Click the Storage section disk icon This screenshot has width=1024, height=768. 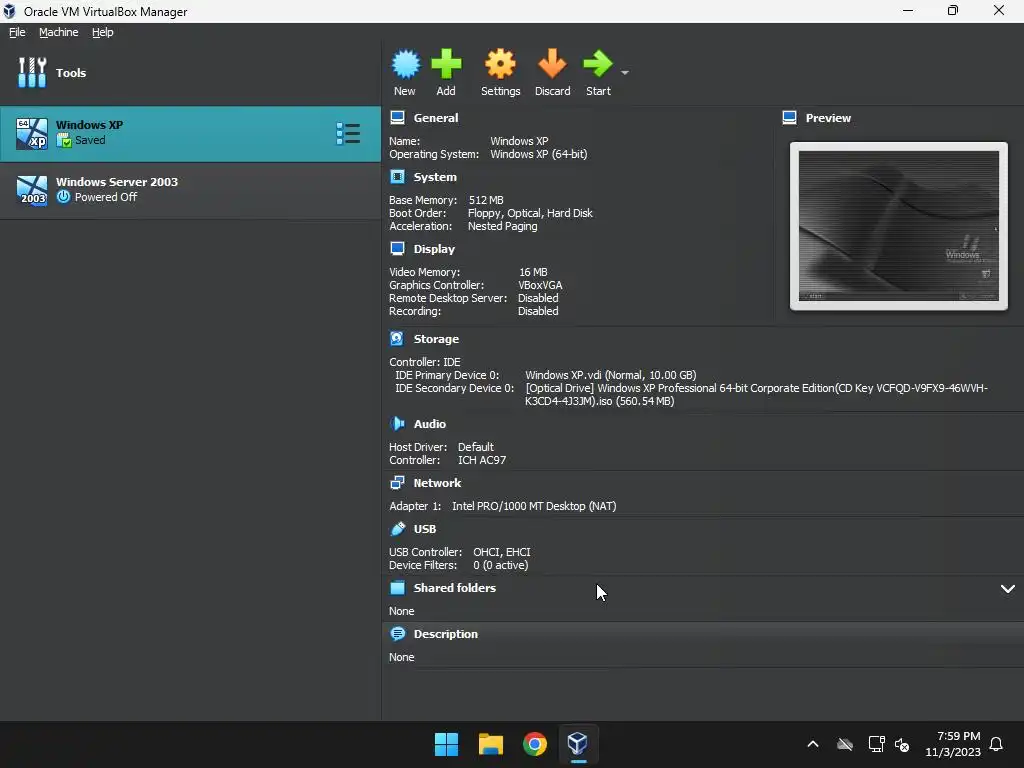coord(397,338)
